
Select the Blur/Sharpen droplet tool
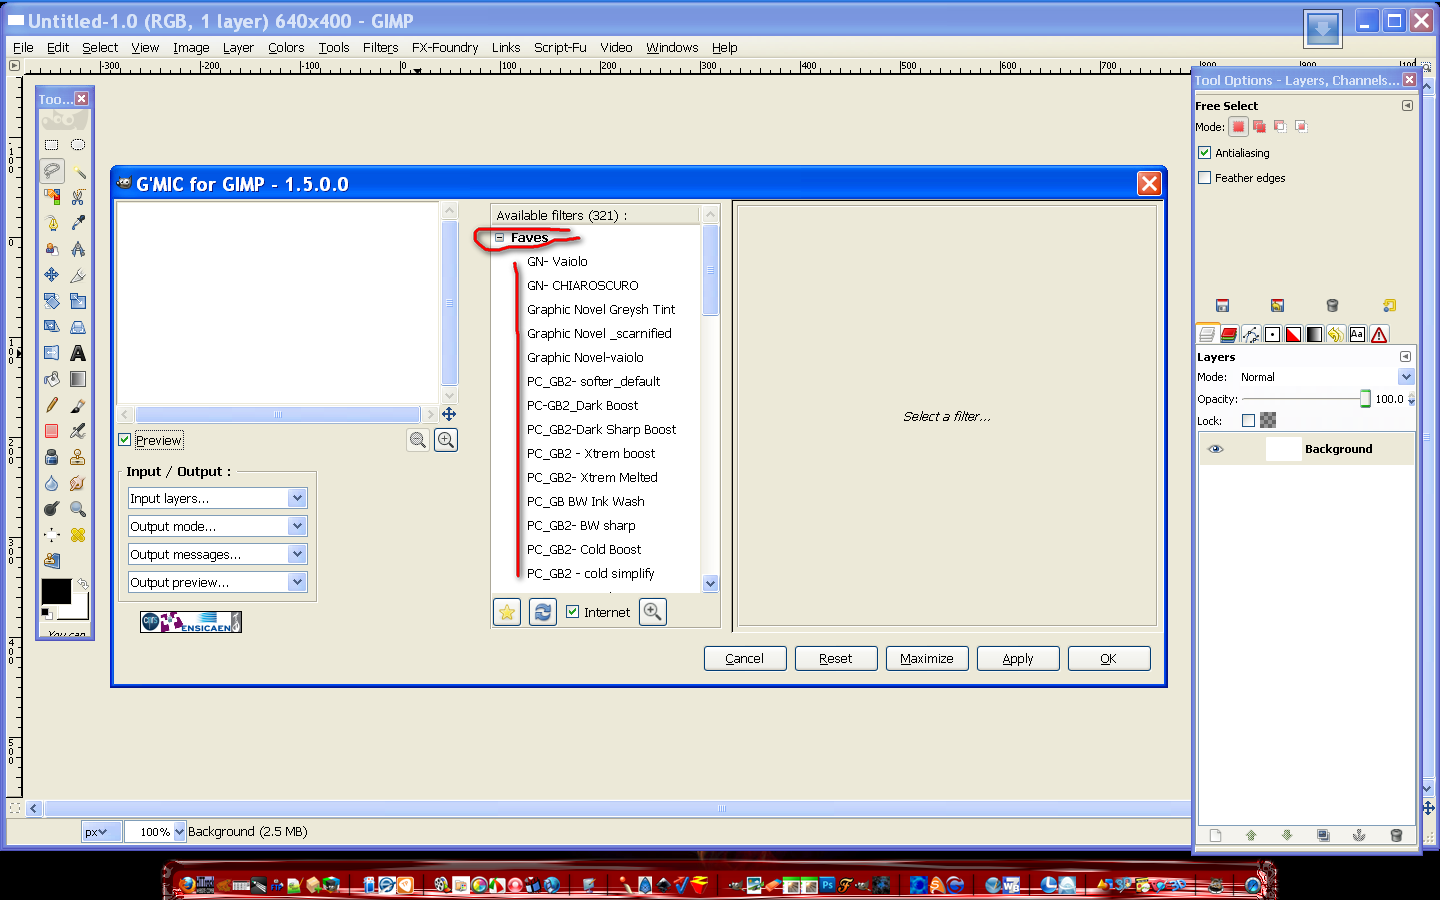tap(52, 483)
